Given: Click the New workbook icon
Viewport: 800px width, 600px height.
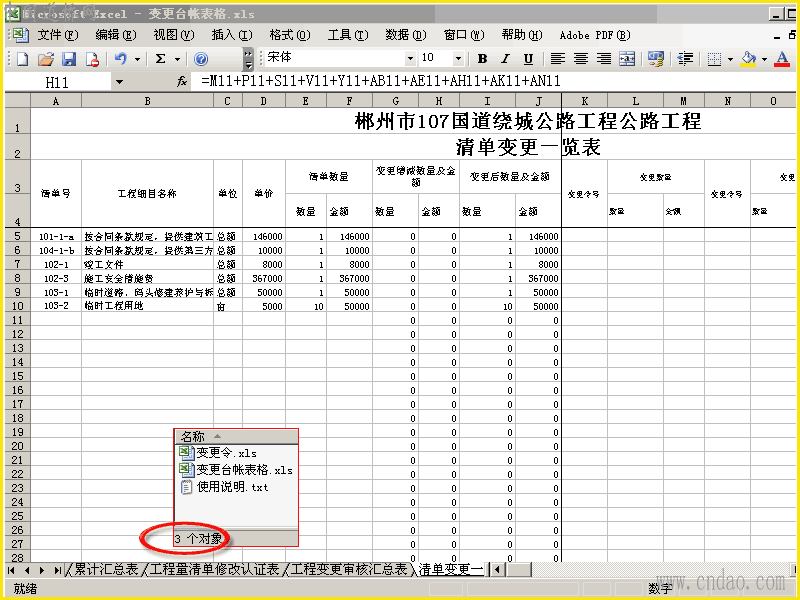Looking at the screenshot, I should coord(22,59).
